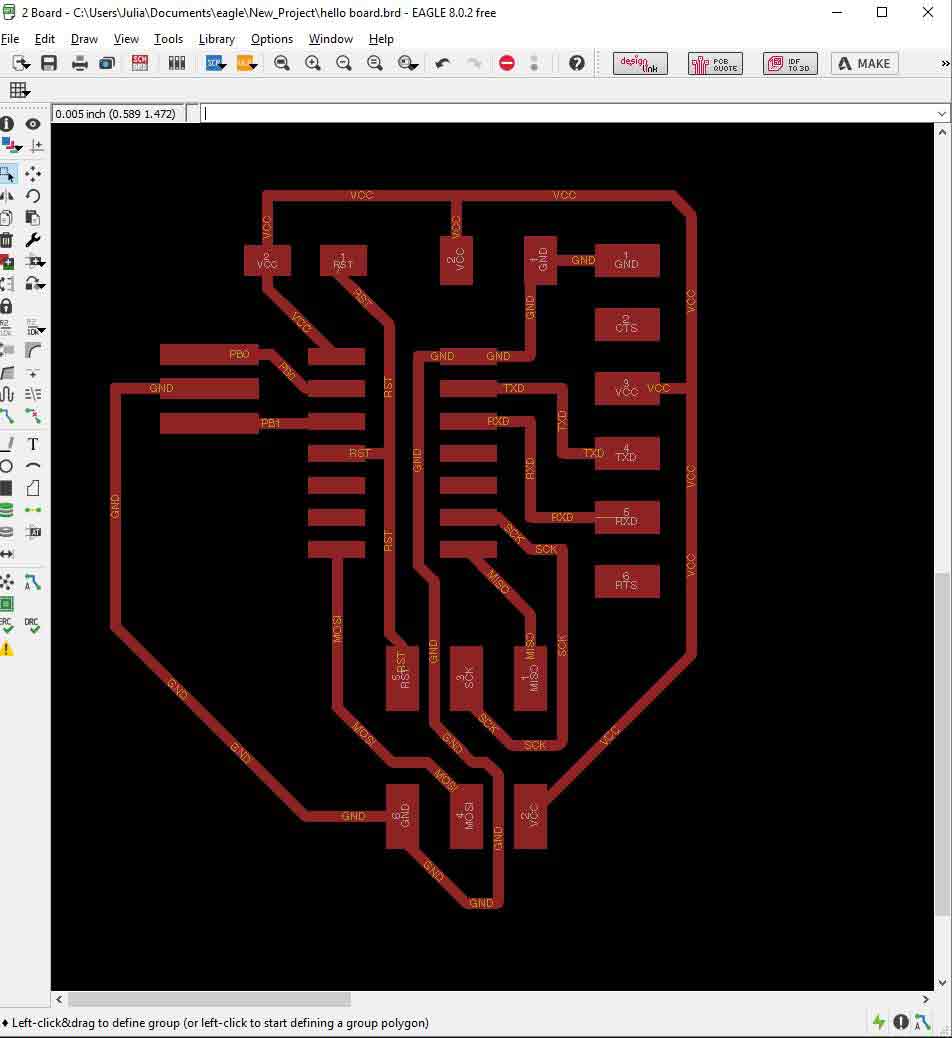Click the design link button
Viewport: 952px width, 1038px height.
[x=640, y=64]
